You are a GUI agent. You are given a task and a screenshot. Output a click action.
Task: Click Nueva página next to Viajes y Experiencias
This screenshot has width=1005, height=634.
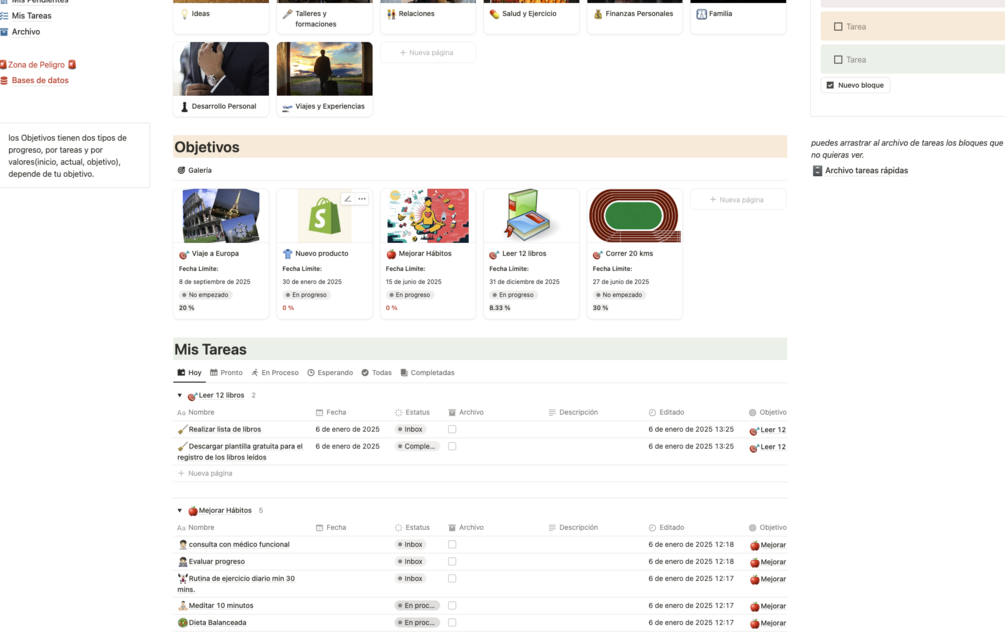pos(428,53)
